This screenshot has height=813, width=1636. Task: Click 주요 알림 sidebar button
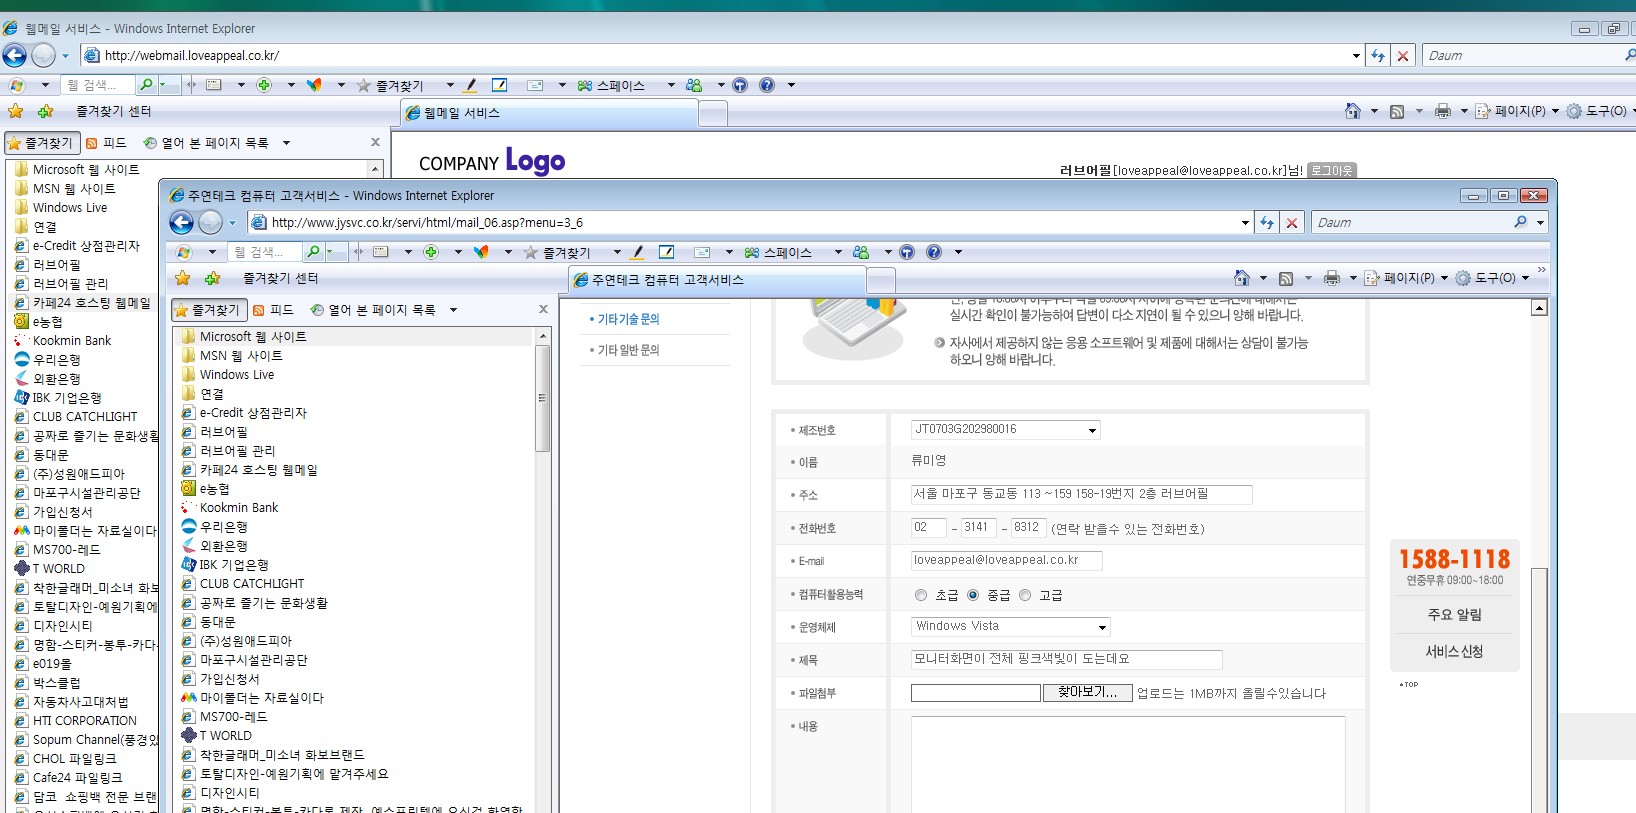click(1454, 615)
